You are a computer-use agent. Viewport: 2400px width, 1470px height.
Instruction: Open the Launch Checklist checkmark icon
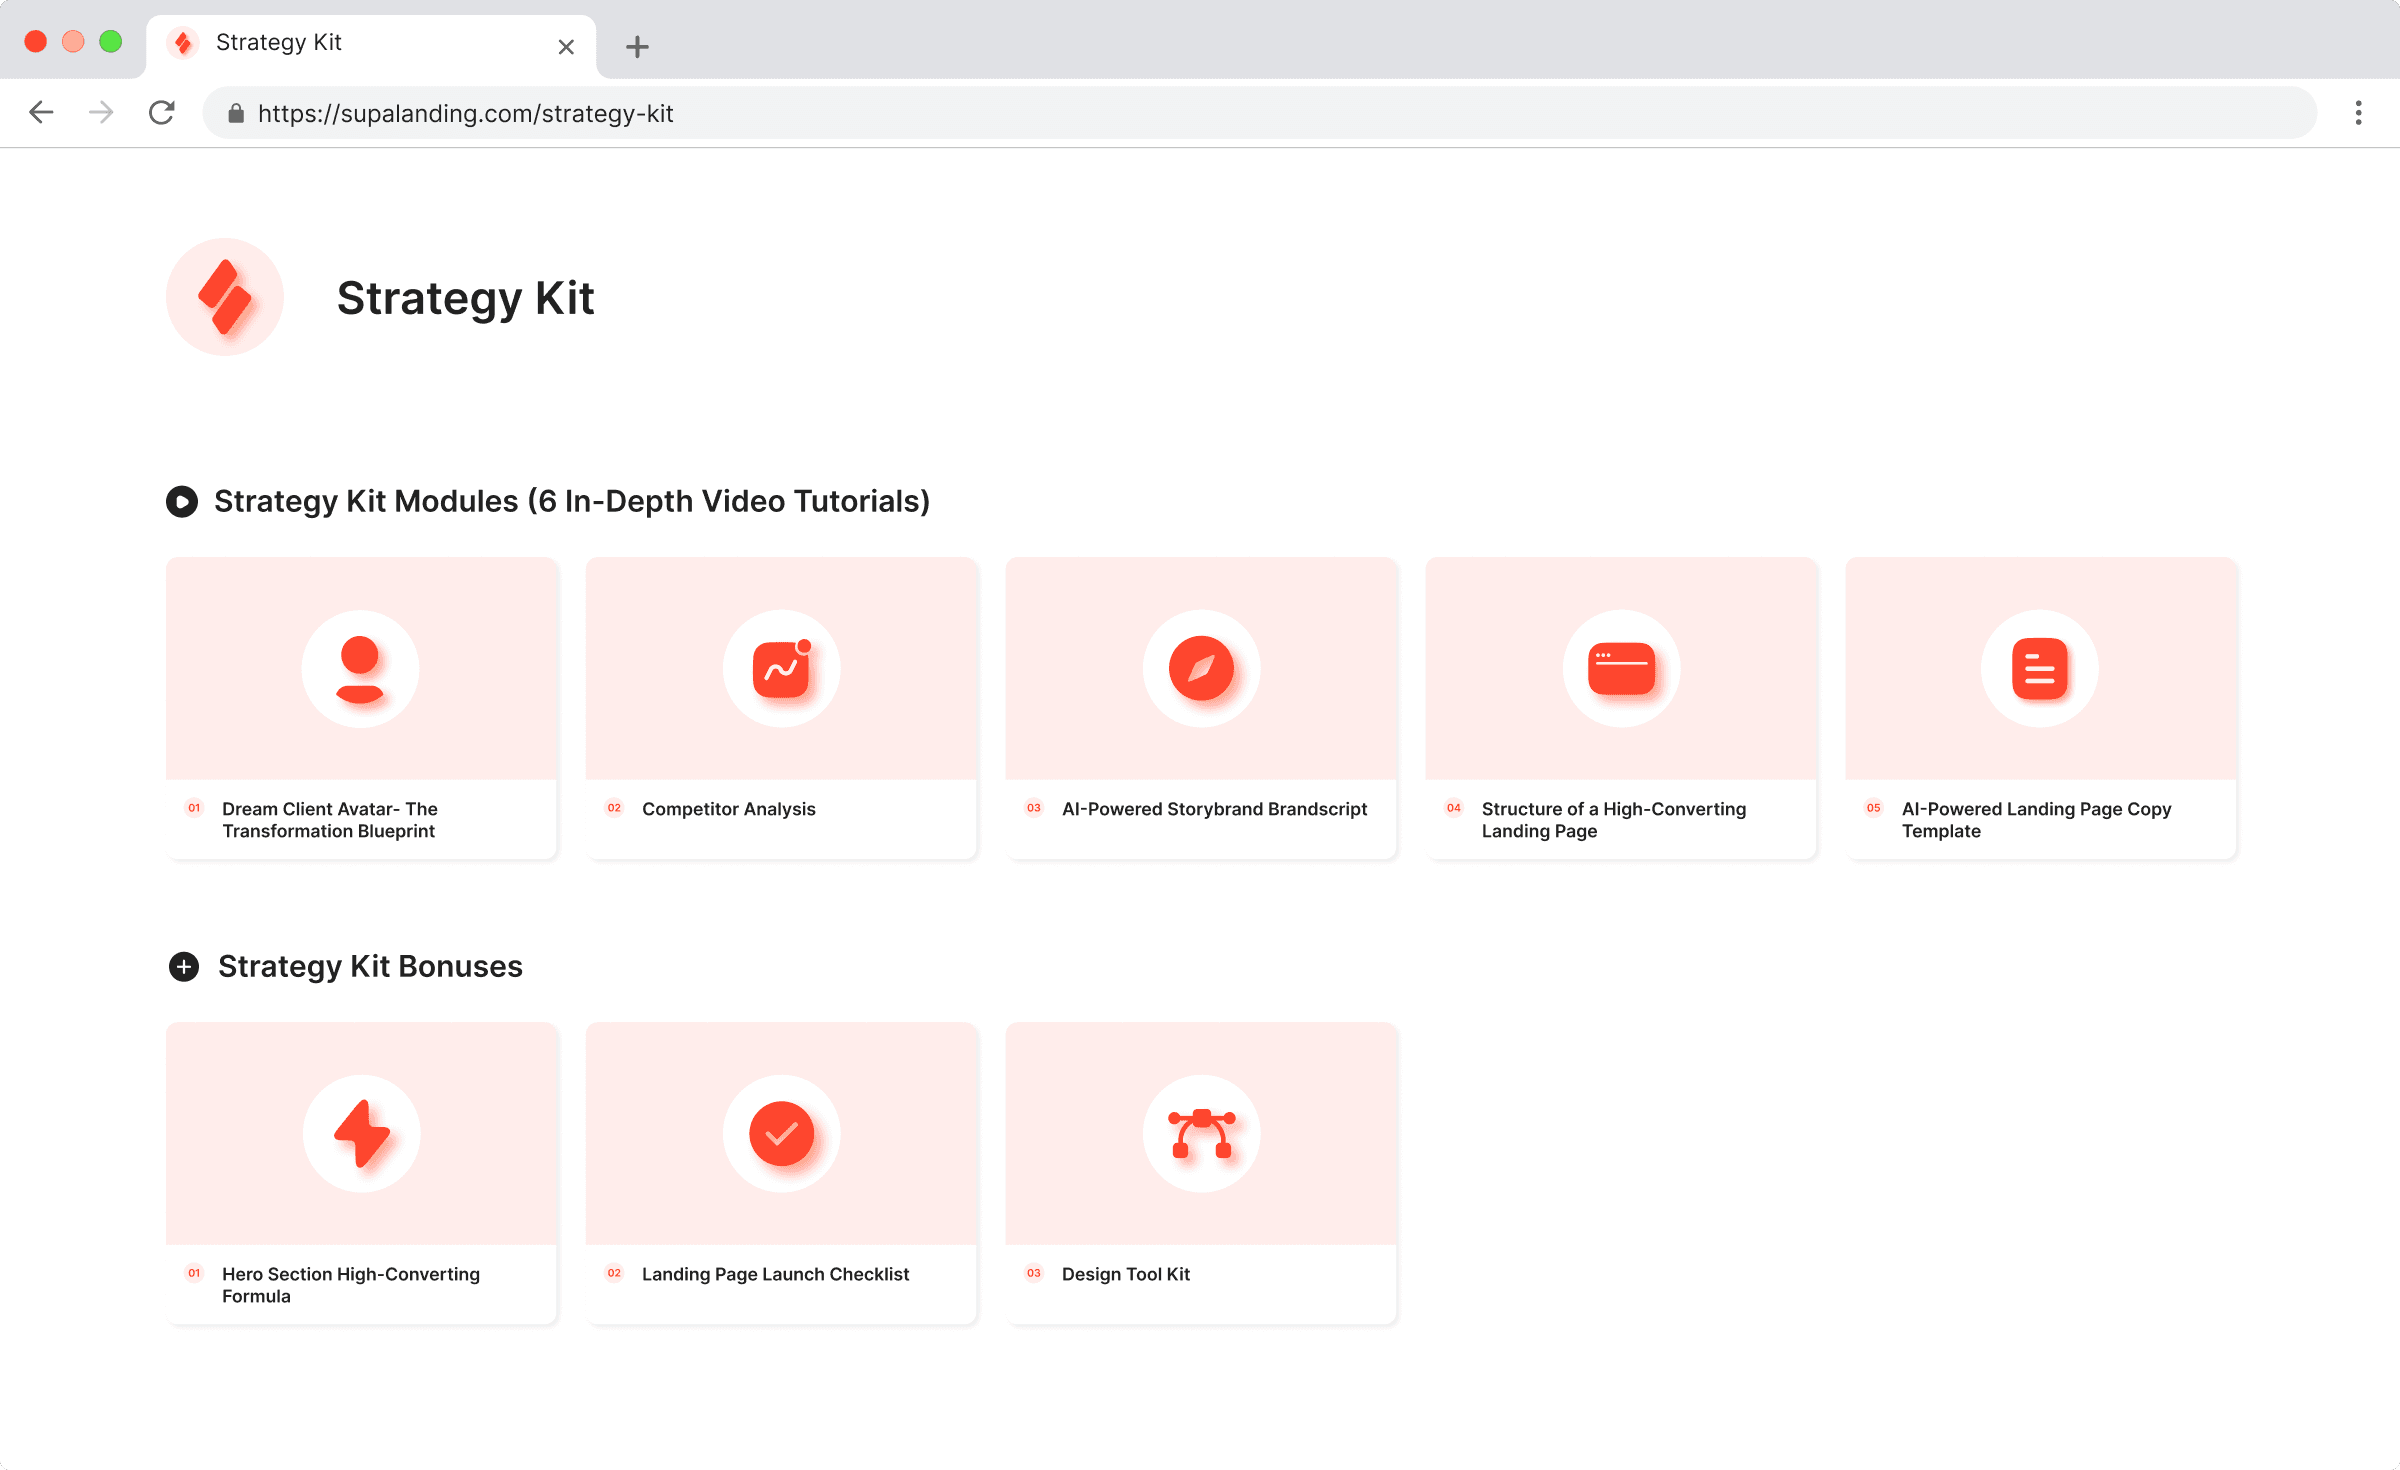781,1134
